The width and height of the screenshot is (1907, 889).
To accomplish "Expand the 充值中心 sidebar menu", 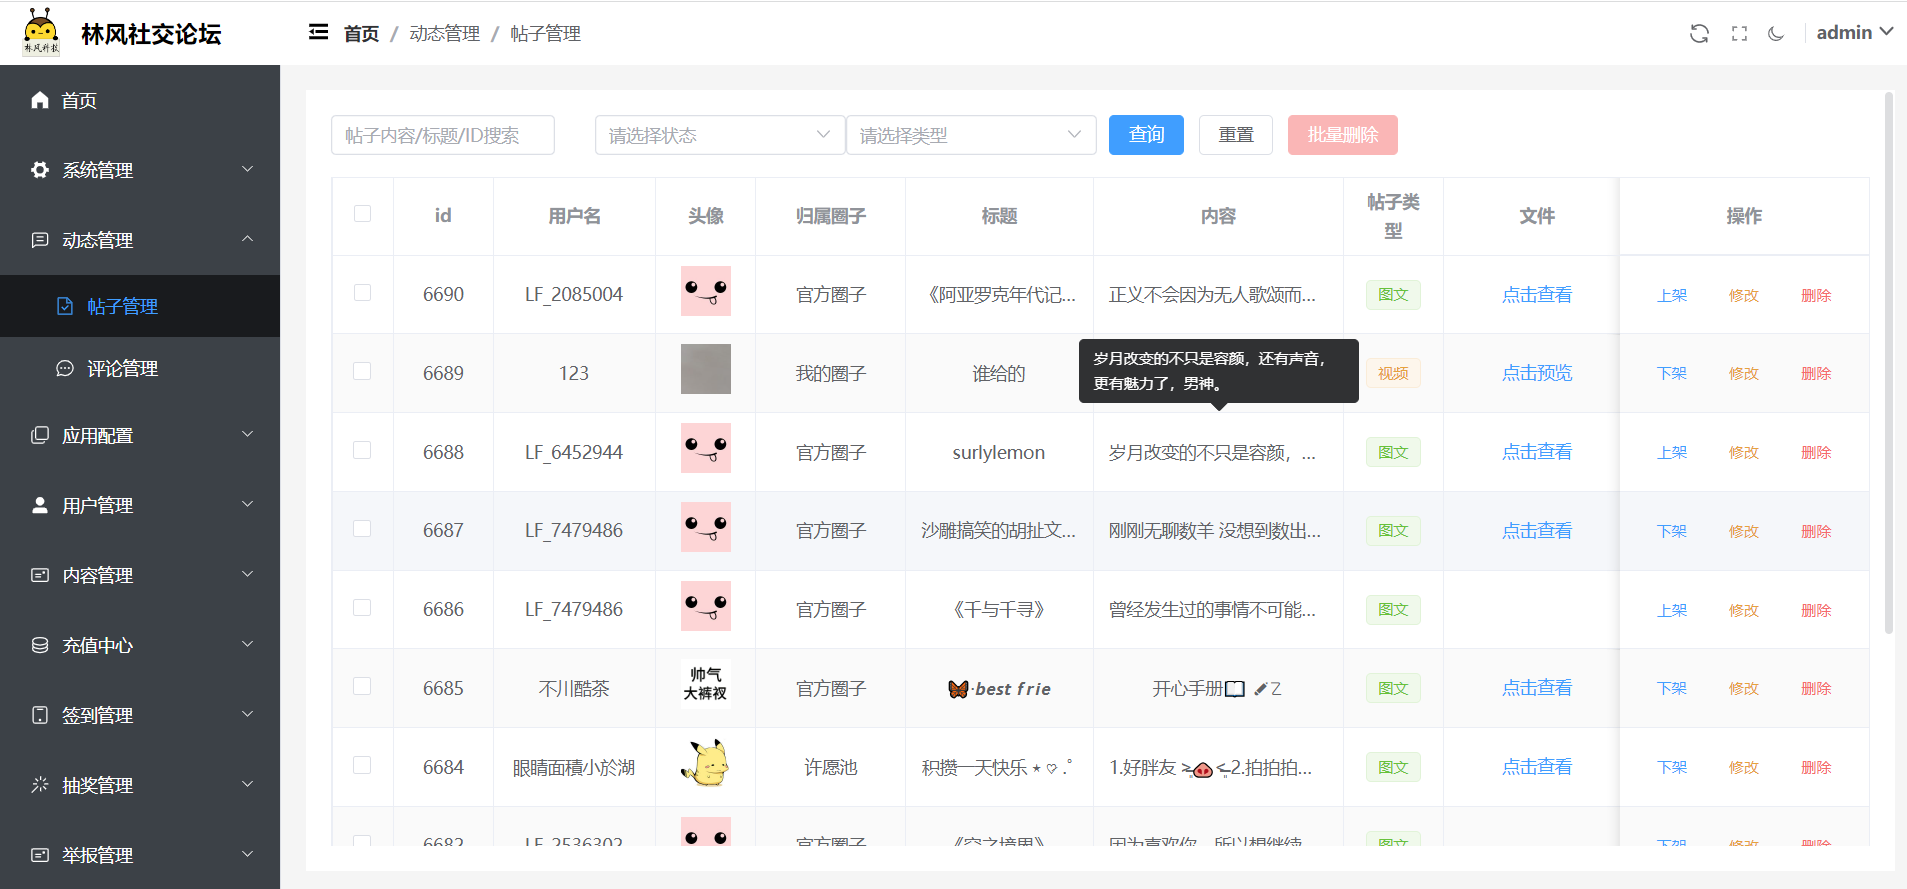I will click(140, 645).
